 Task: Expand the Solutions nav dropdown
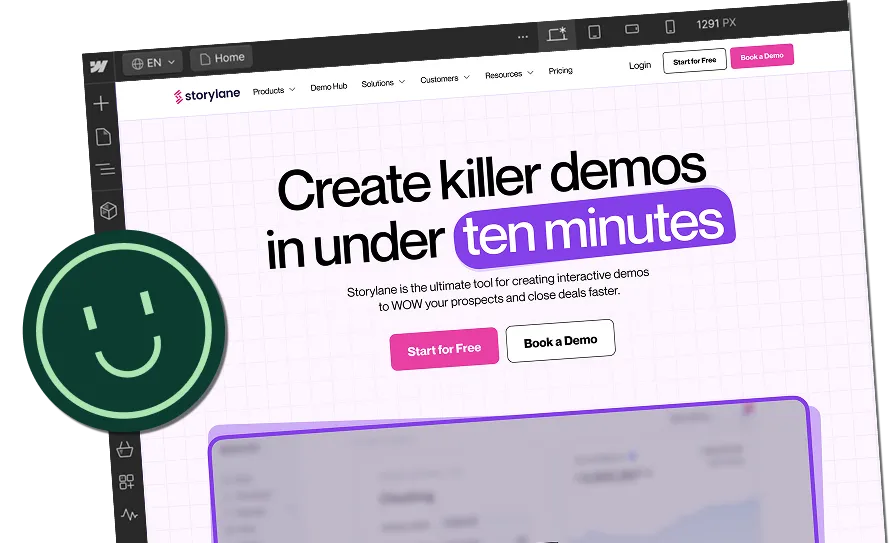tap(383, 83)
